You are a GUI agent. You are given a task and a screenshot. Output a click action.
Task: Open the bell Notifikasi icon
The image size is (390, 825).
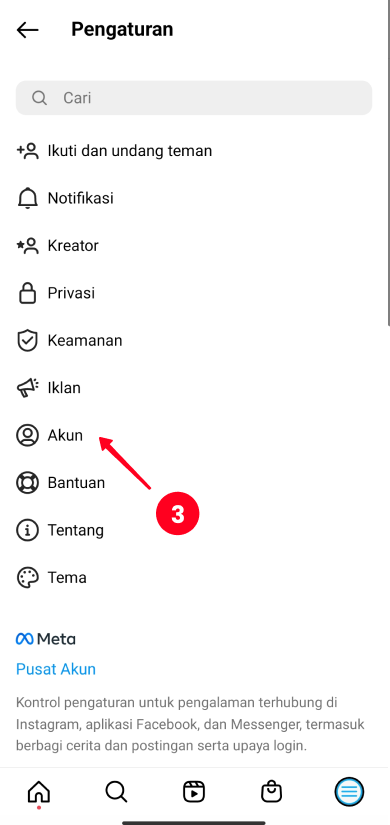coord(27,198)
